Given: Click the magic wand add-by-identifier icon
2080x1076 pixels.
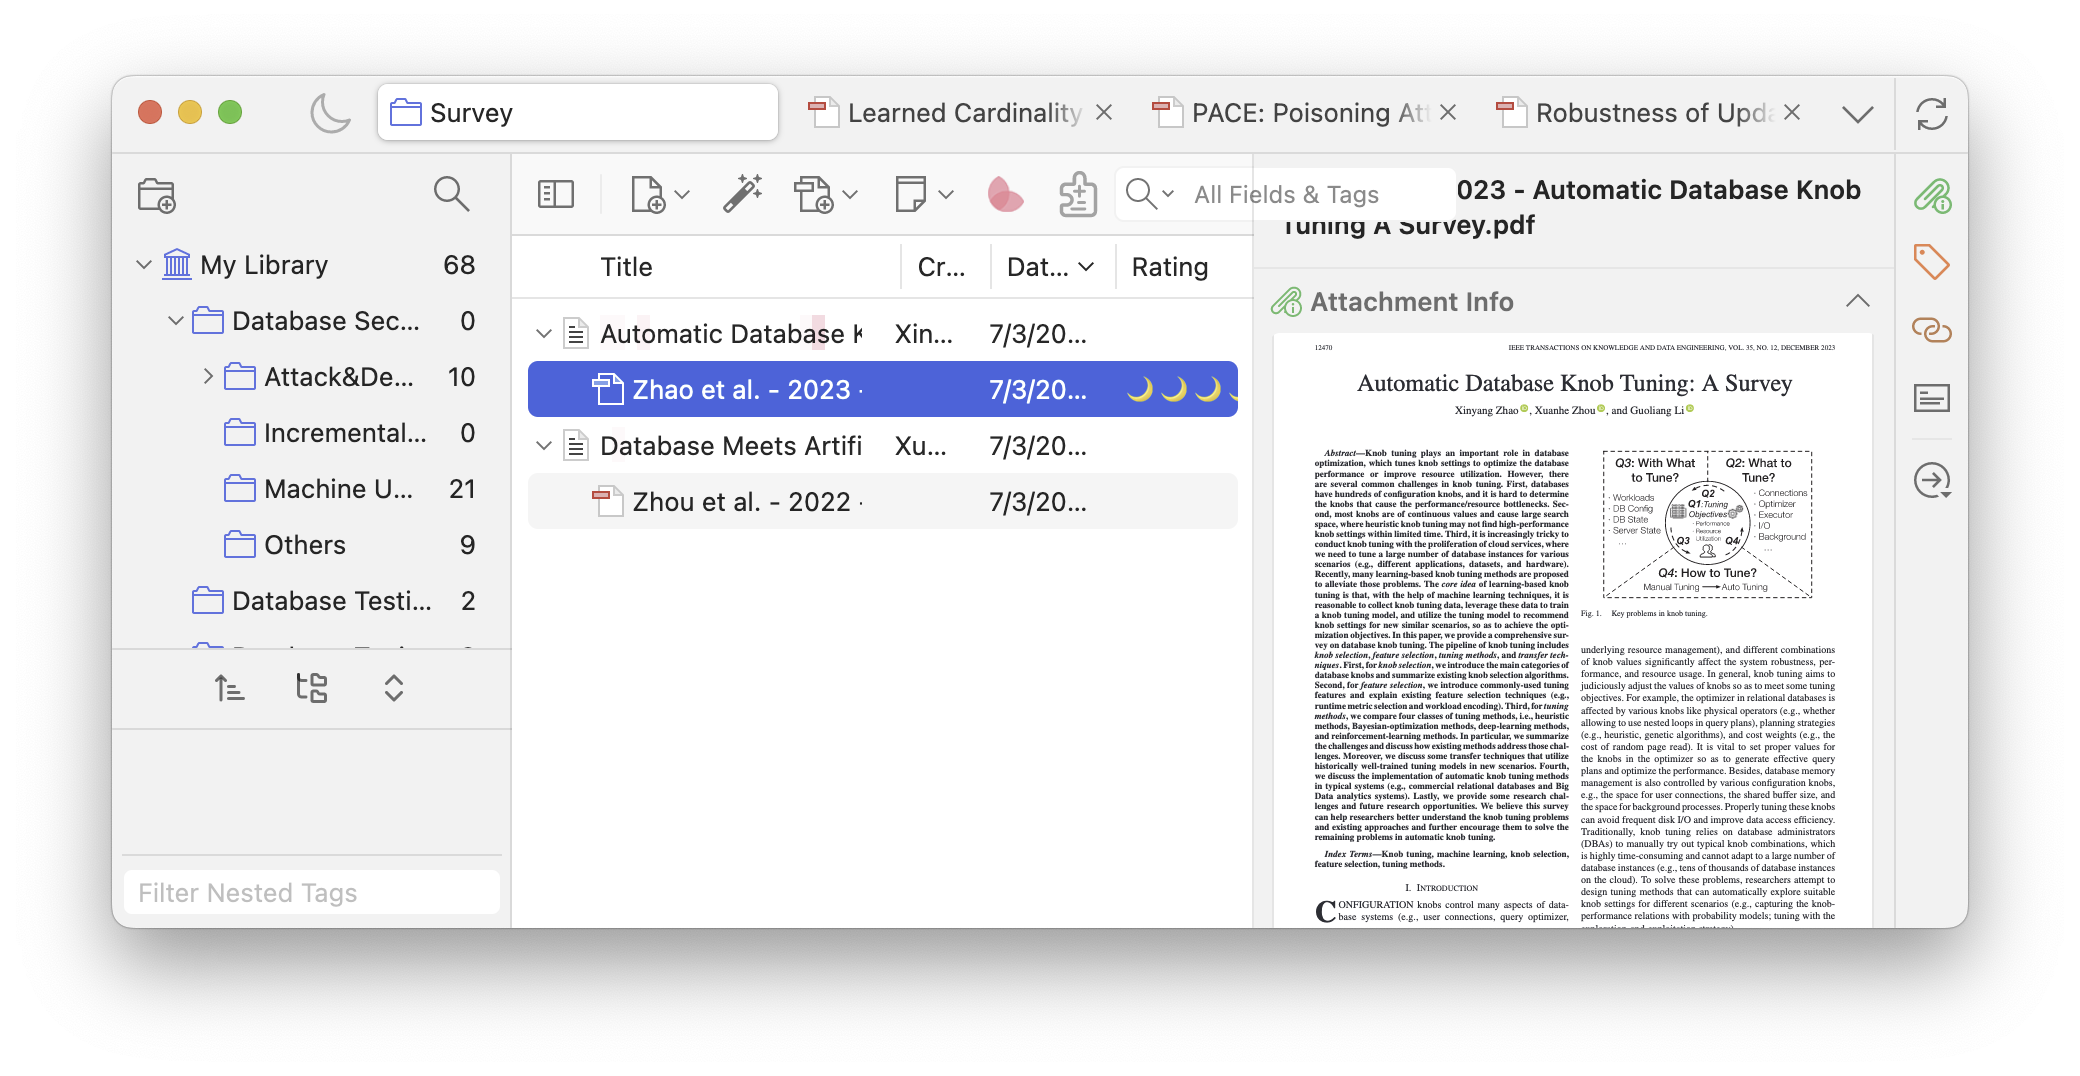Looking at the screenshot, I should click(x=743, y=194).
